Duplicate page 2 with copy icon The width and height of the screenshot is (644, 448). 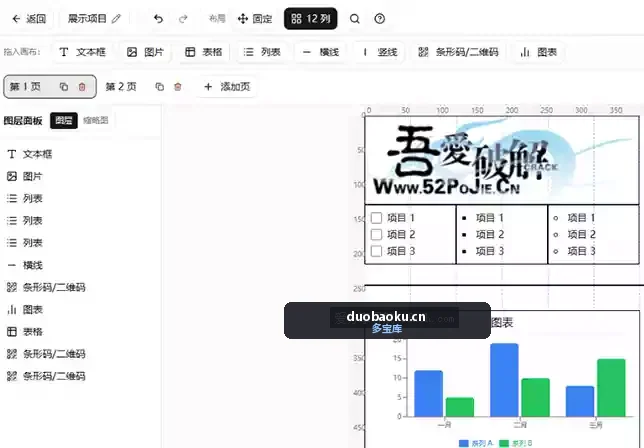coord(159,87)
